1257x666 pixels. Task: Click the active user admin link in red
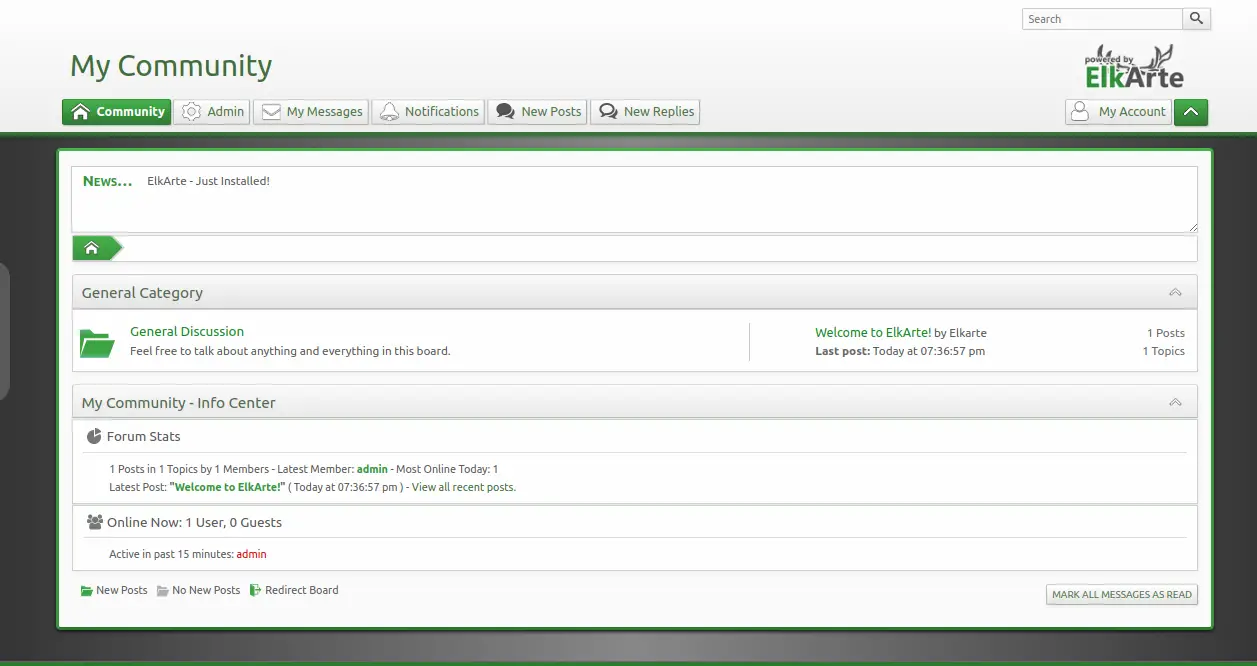click(251, 554)
